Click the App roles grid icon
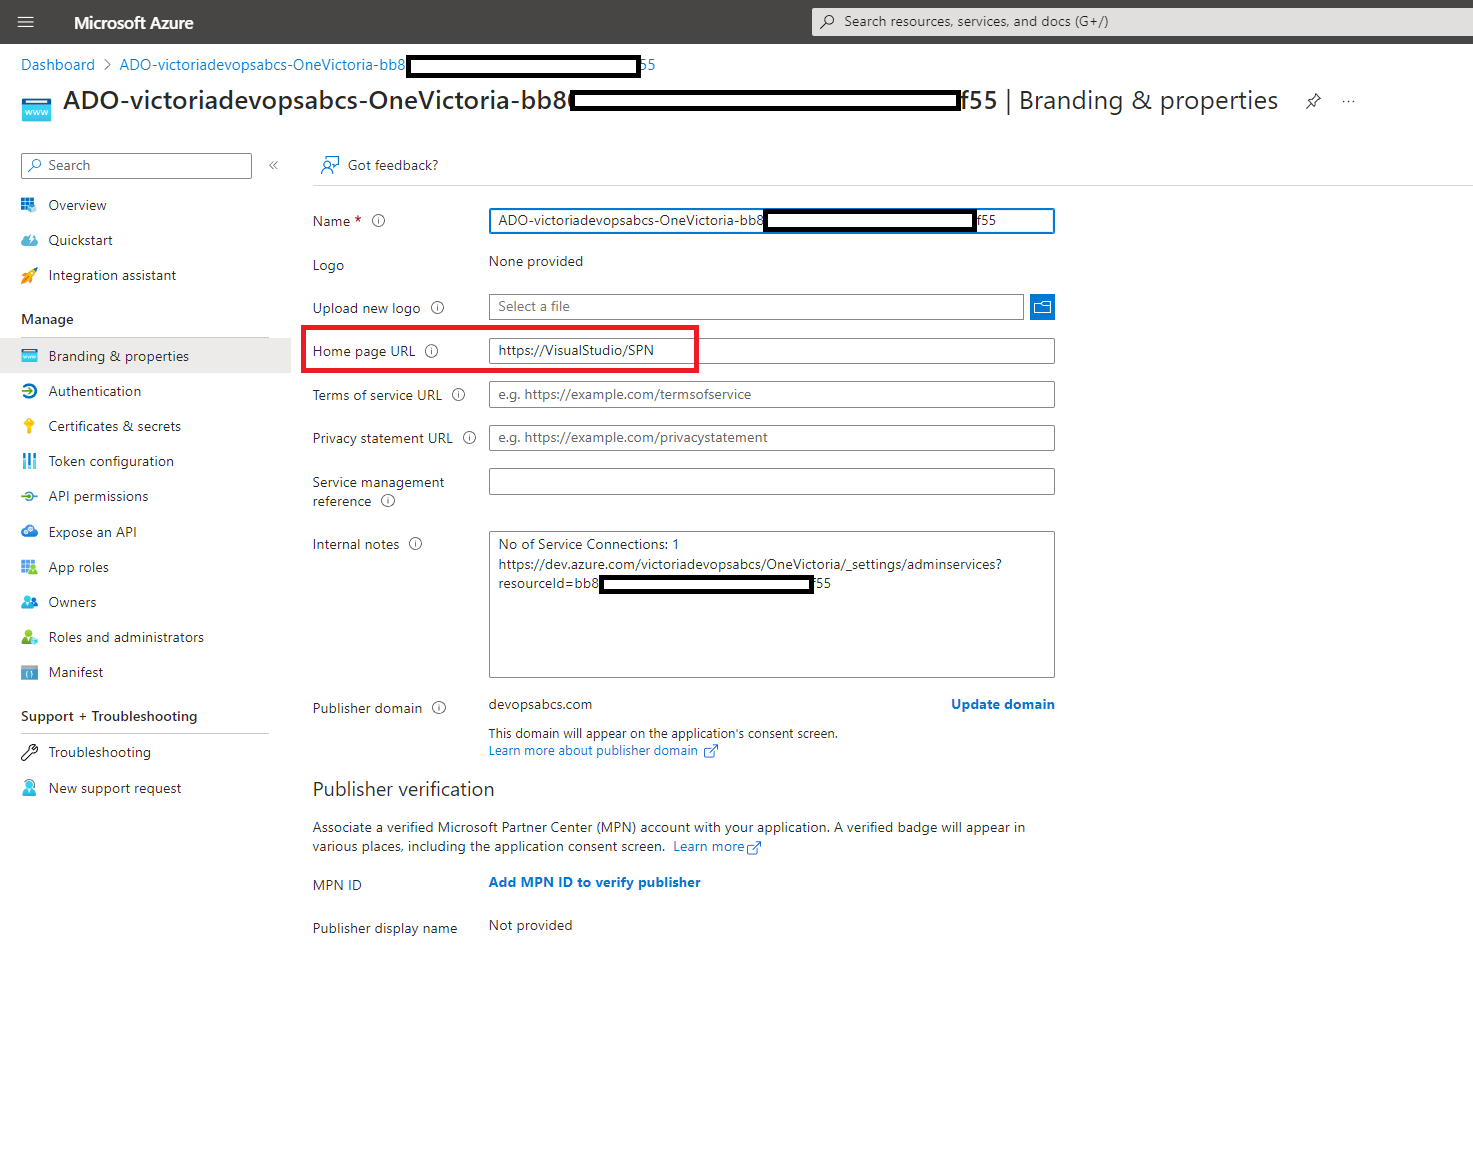Viewport: 1473px width, 1163px height. (29, 567)
